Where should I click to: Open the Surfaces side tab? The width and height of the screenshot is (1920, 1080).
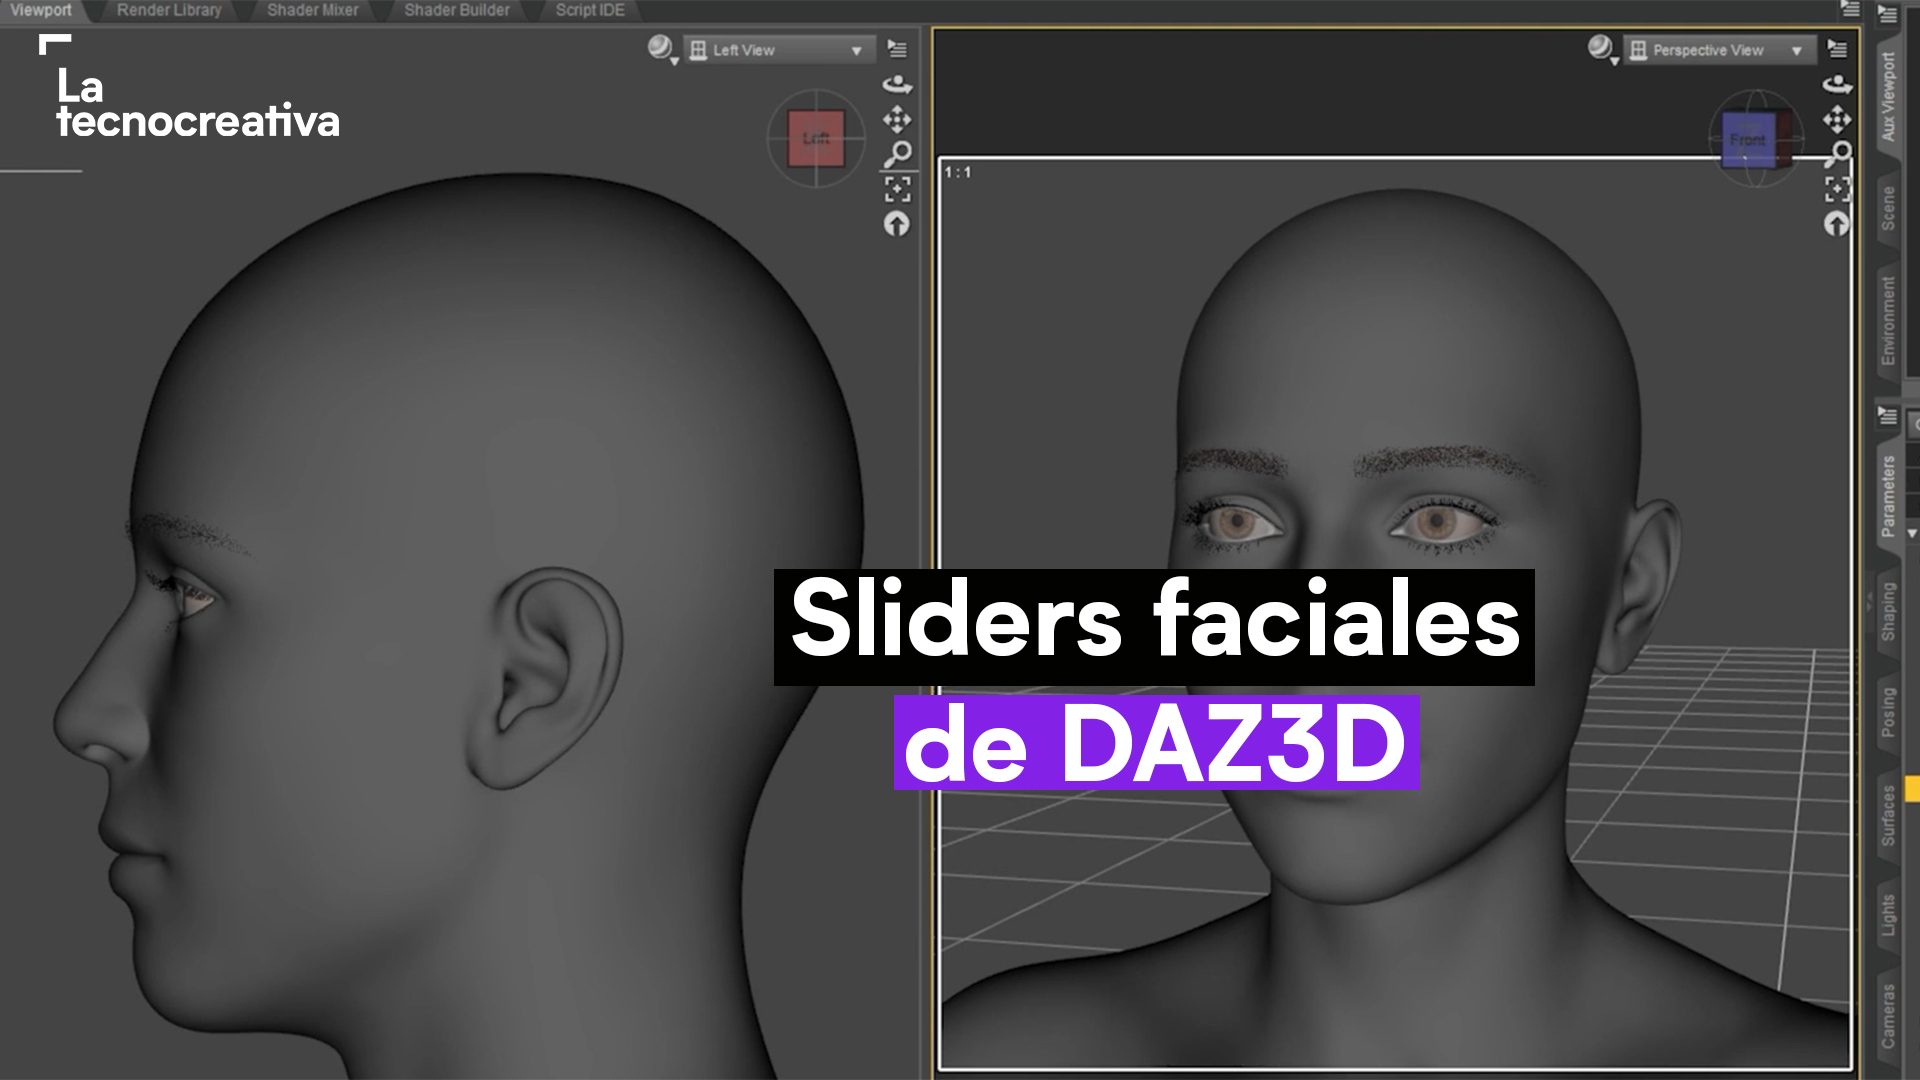point(1887,815)
